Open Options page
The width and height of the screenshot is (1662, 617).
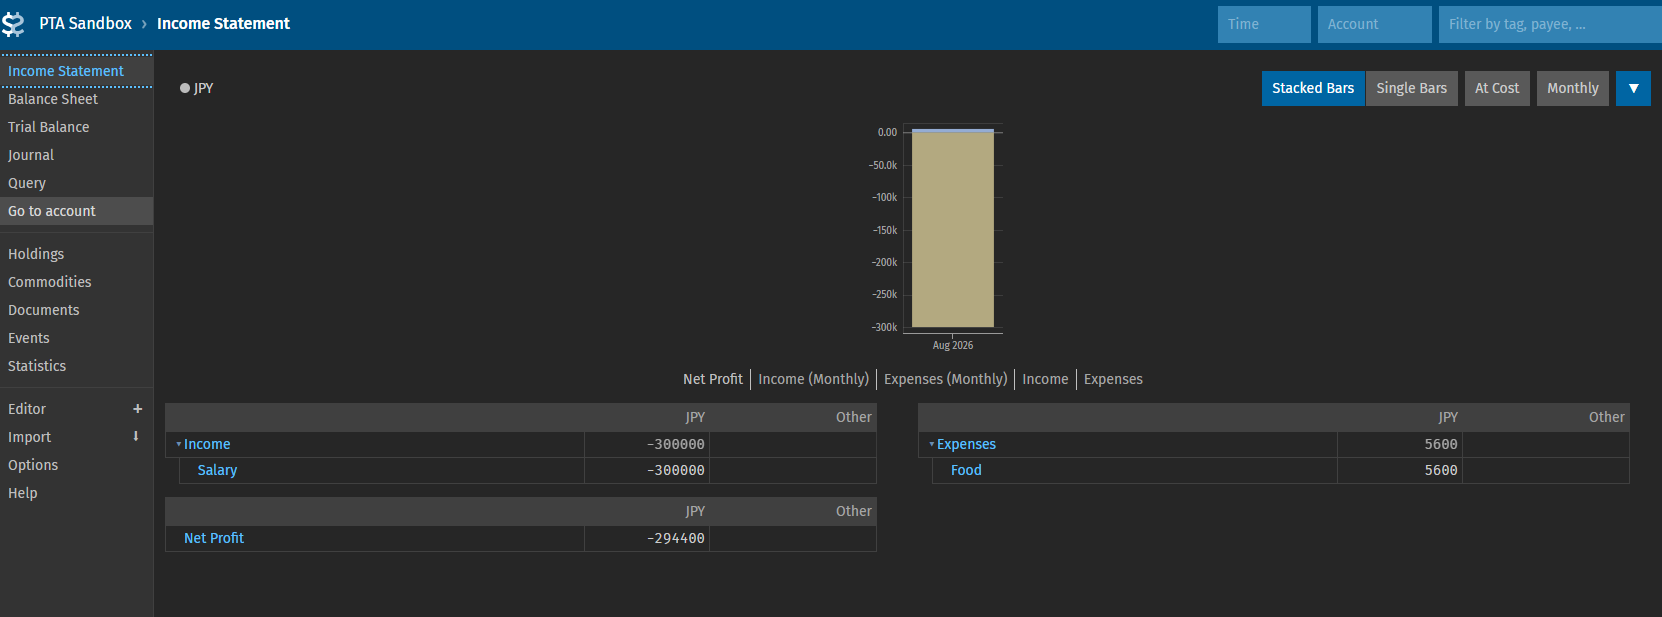(76, 465)
